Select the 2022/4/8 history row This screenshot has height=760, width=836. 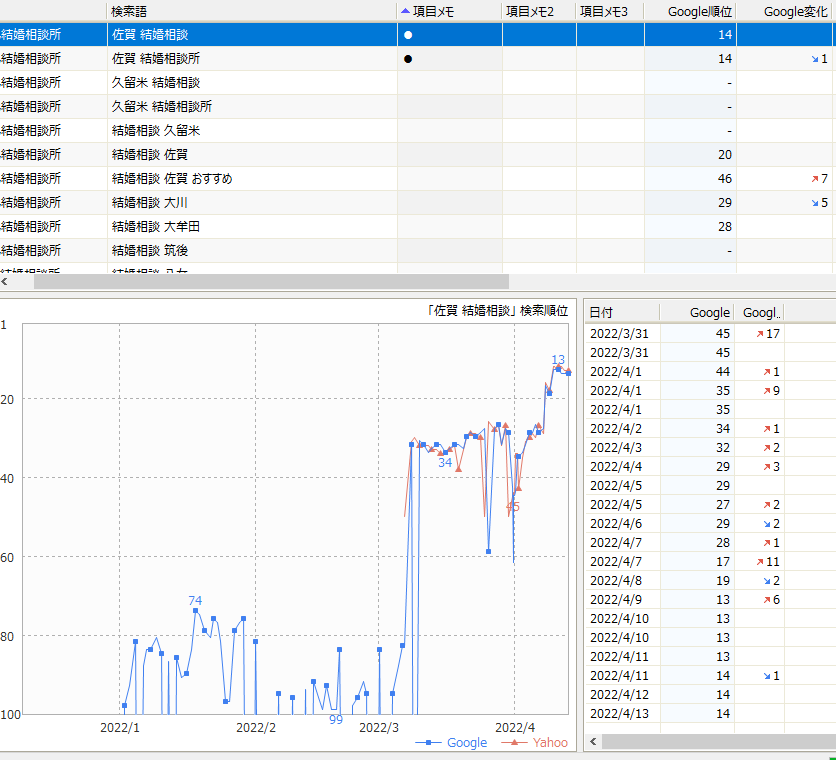[710, 581]
